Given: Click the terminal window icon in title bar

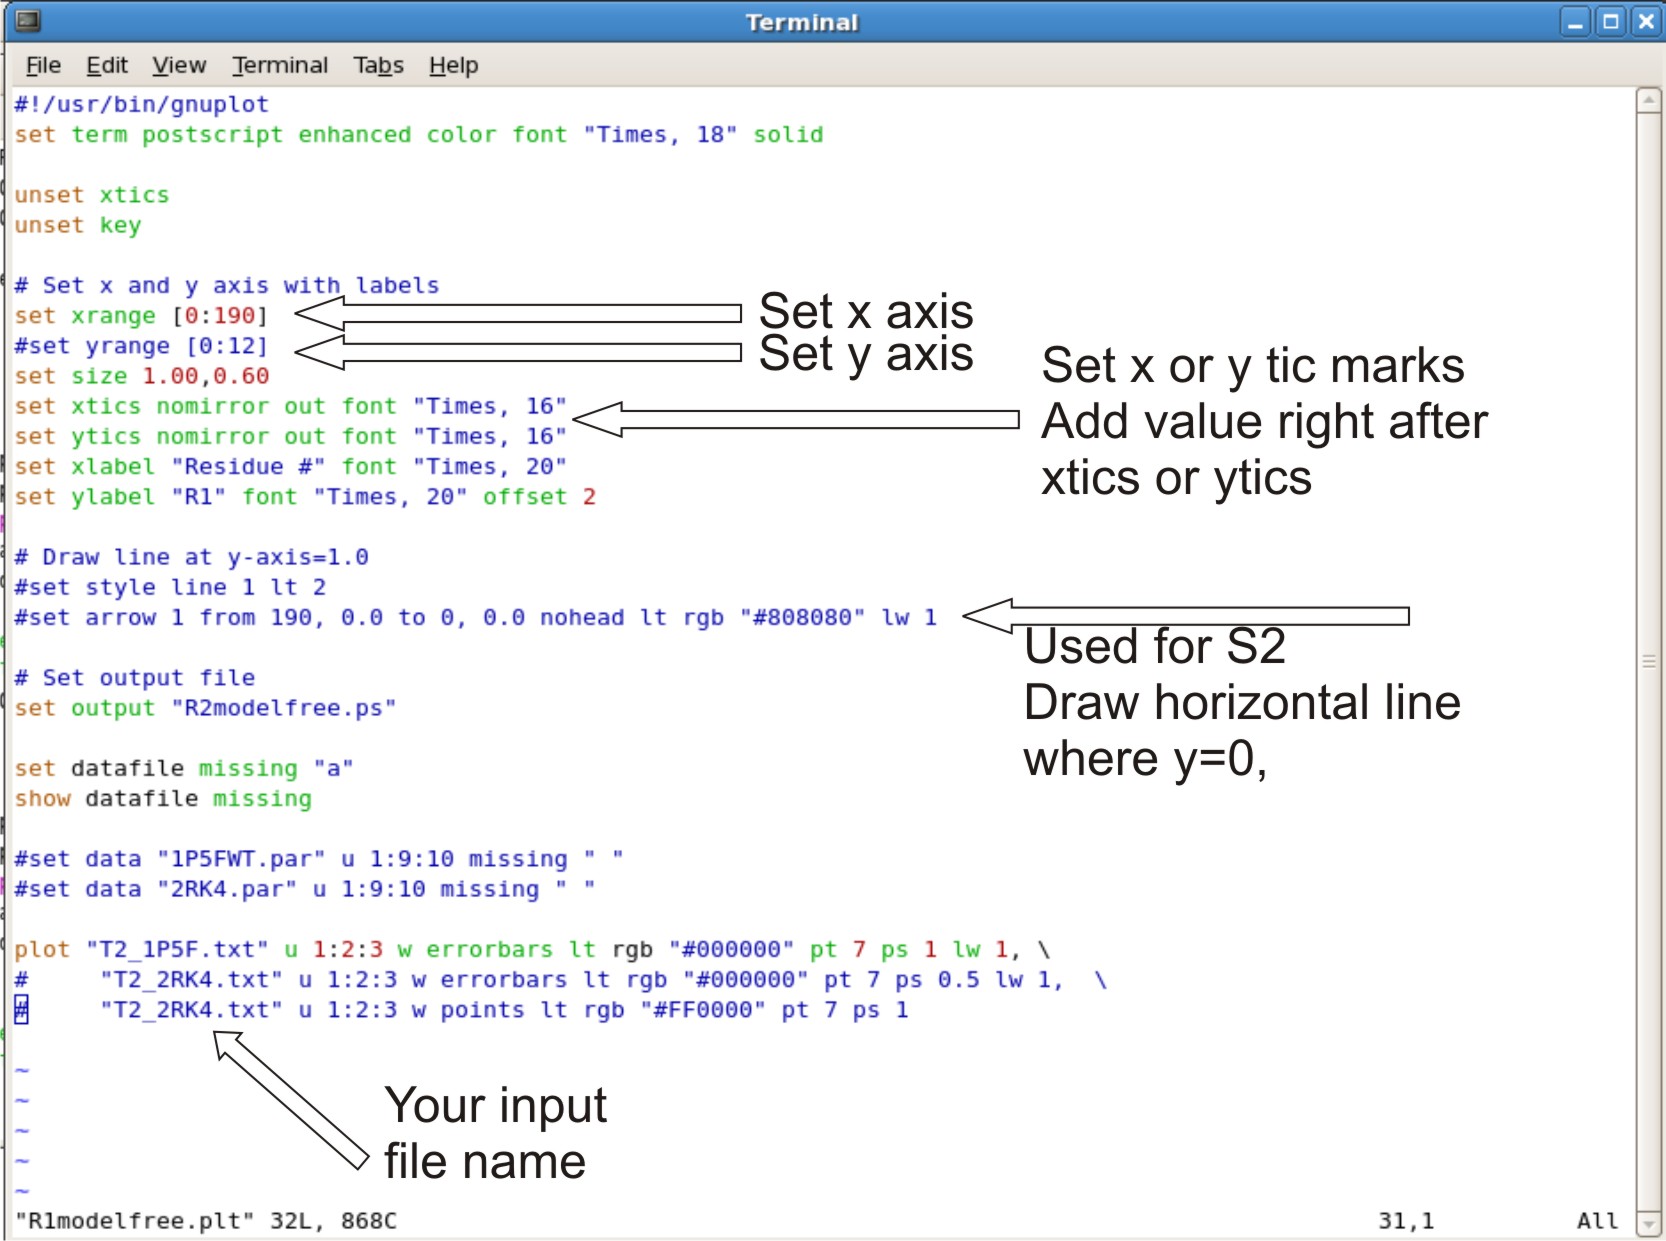Looking at the screenshot, I should (x=28, y=21).
